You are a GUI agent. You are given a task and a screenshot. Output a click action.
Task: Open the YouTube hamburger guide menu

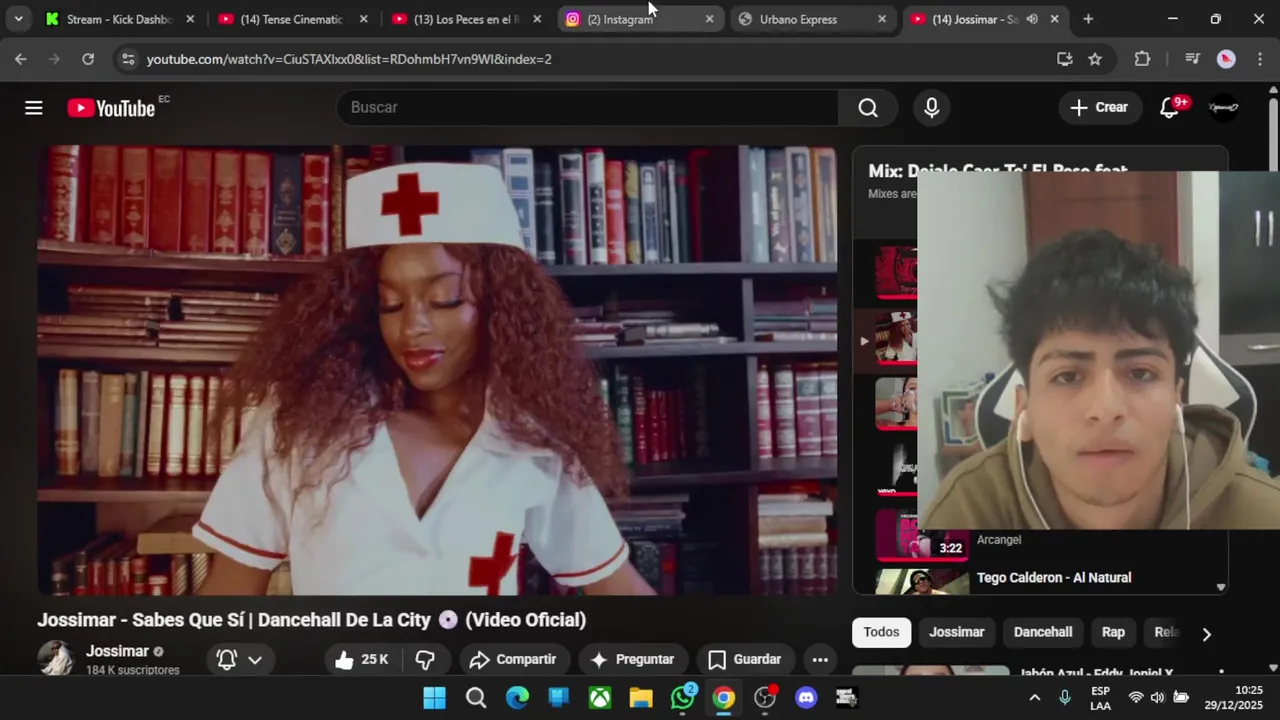pos(34,108)
